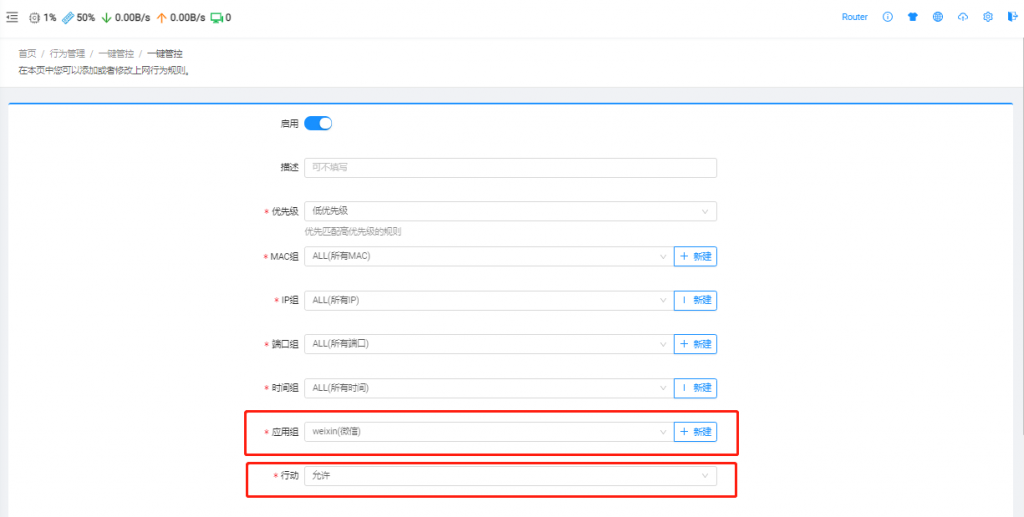Open the 行动 action dropdown
This screenshot has width=1024, height=517.
(511, 476)
